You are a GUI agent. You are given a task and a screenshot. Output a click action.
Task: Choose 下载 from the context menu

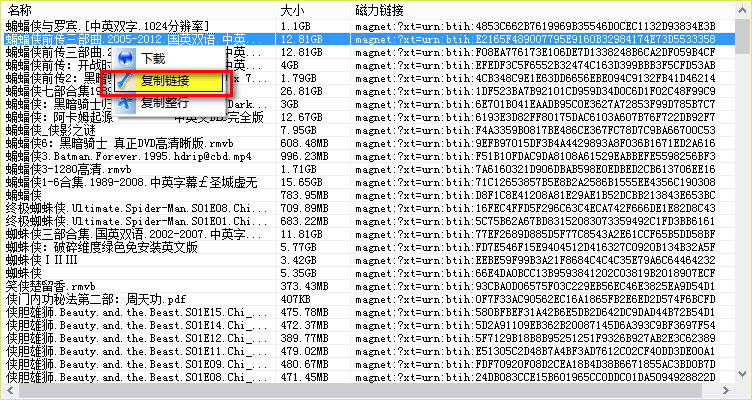[168, 59]
